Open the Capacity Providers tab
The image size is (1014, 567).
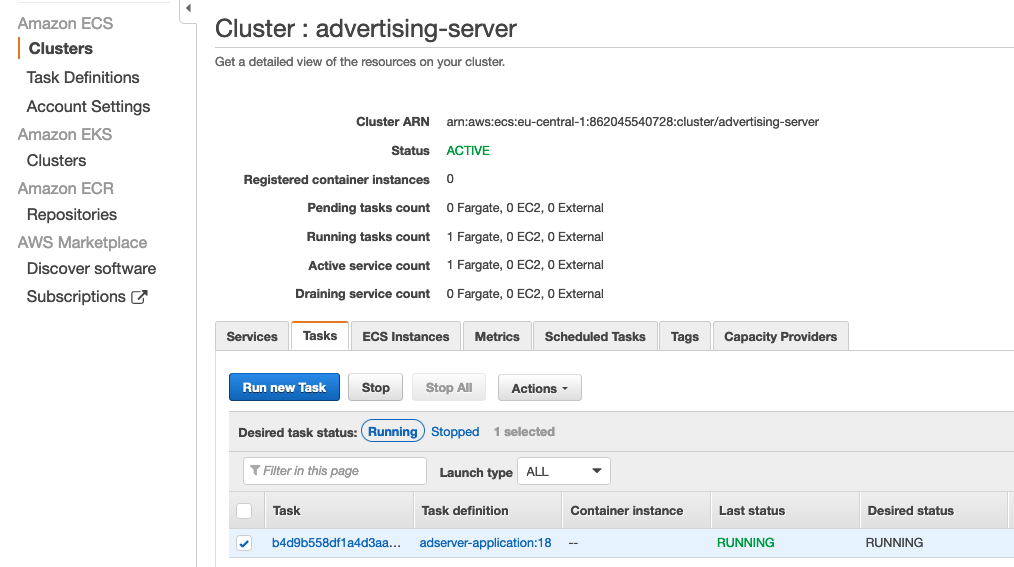[x=781, y=336]
